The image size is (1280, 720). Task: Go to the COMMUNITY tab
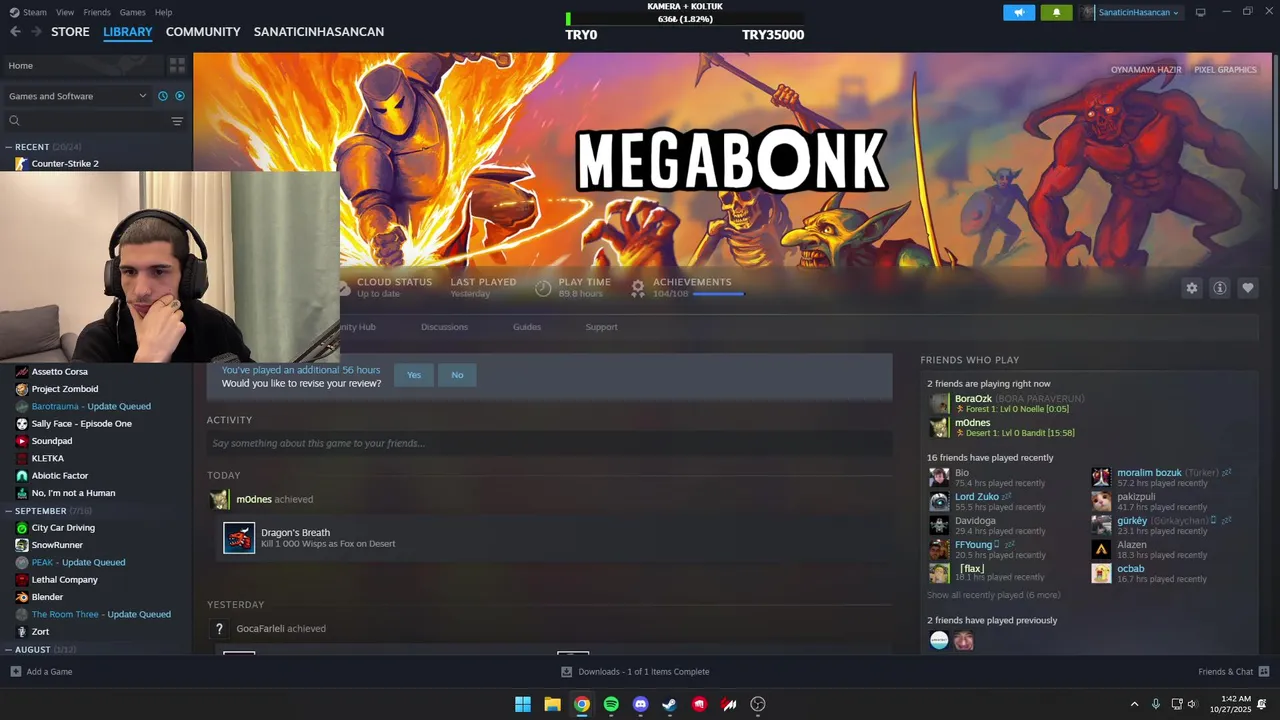[203, 32]
